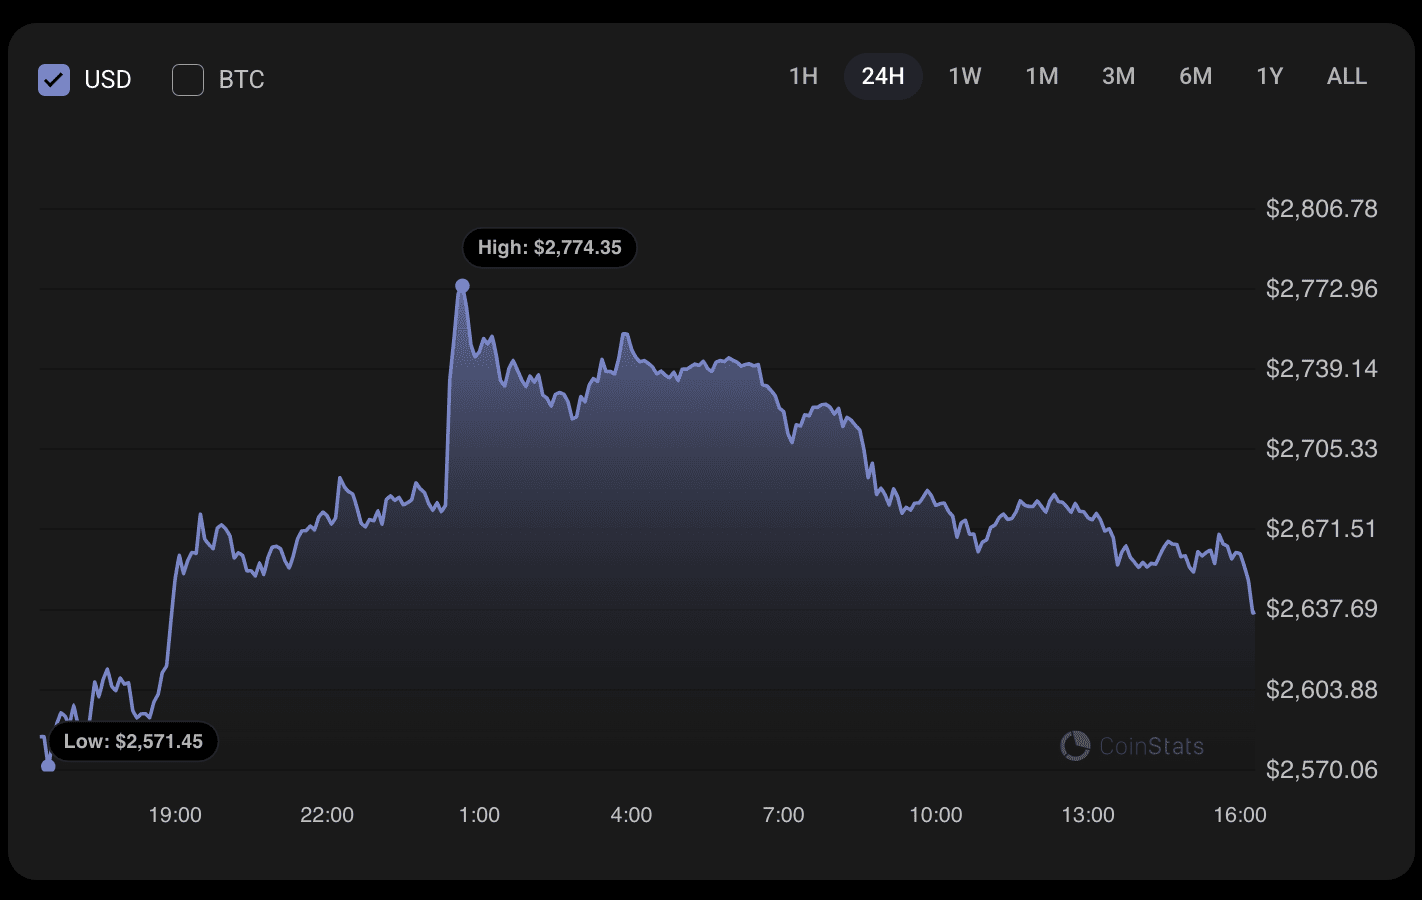Click the 22:00 time axis label

pos(327,815)
